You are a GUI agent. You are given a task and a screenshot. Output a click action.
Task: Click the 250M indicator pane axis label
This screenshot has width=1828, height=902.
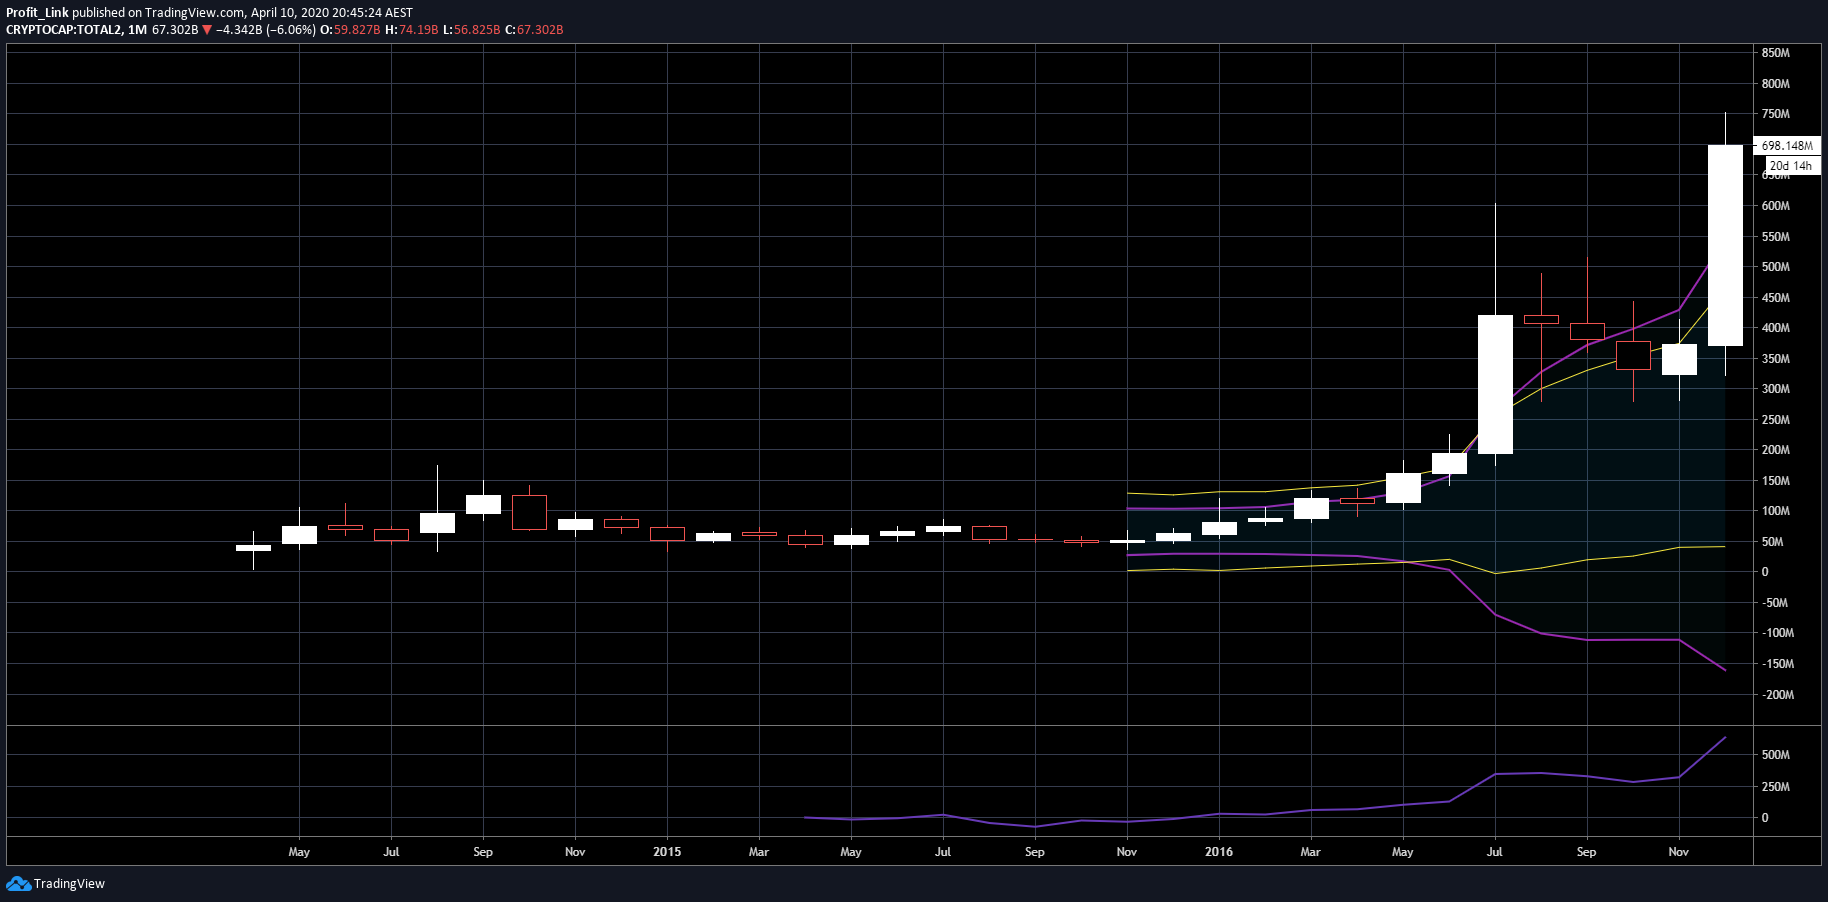pyautogui.click(x=1776, y=787)
